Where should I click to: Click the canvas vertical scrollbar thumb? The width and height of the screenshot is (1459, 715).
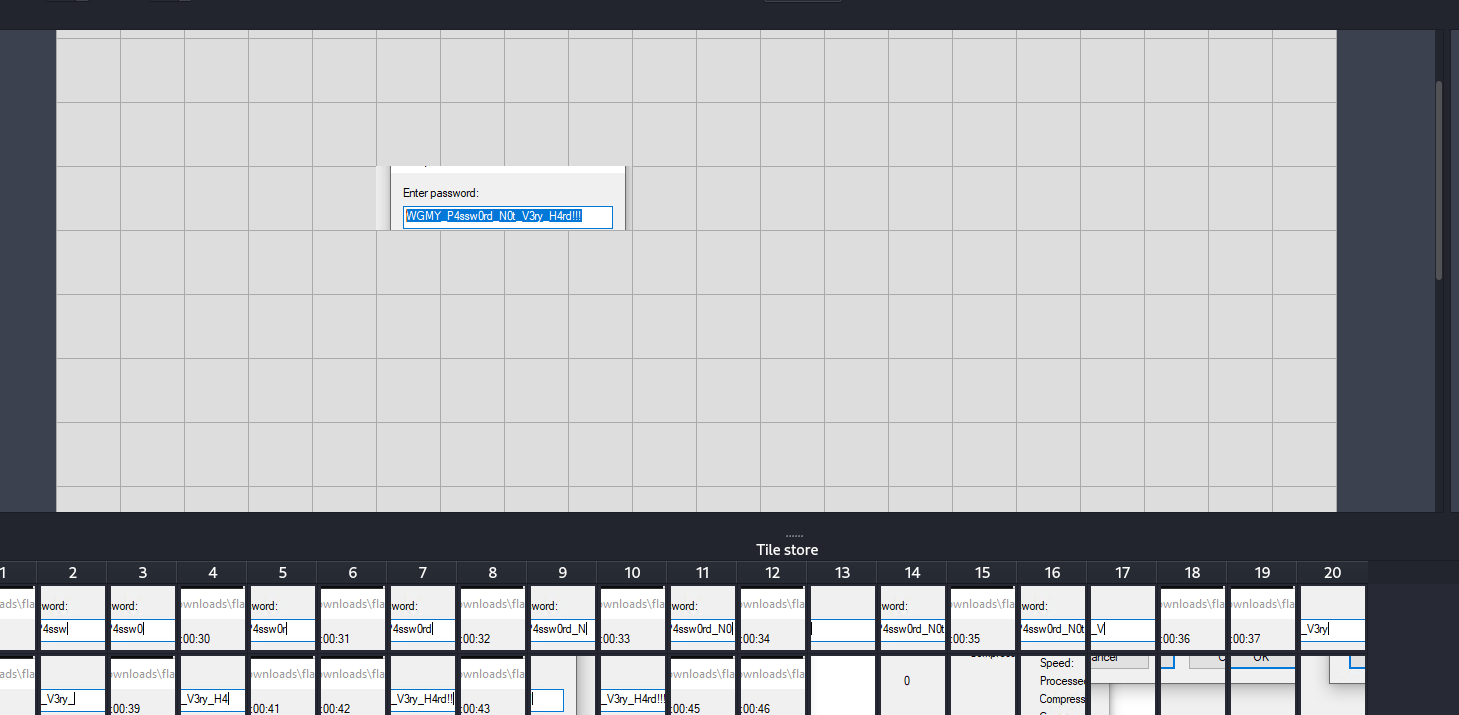pos(1439,180)
